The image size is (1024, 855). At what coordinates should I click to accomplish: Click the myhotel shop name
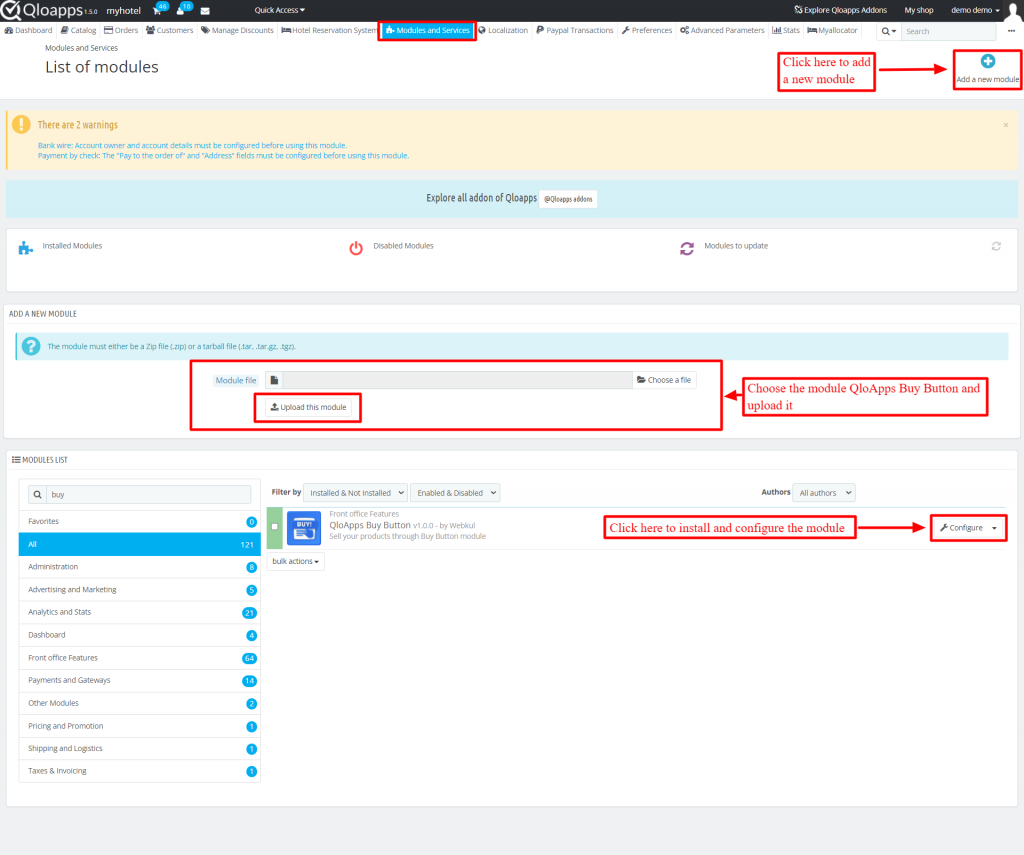(123, 11)
